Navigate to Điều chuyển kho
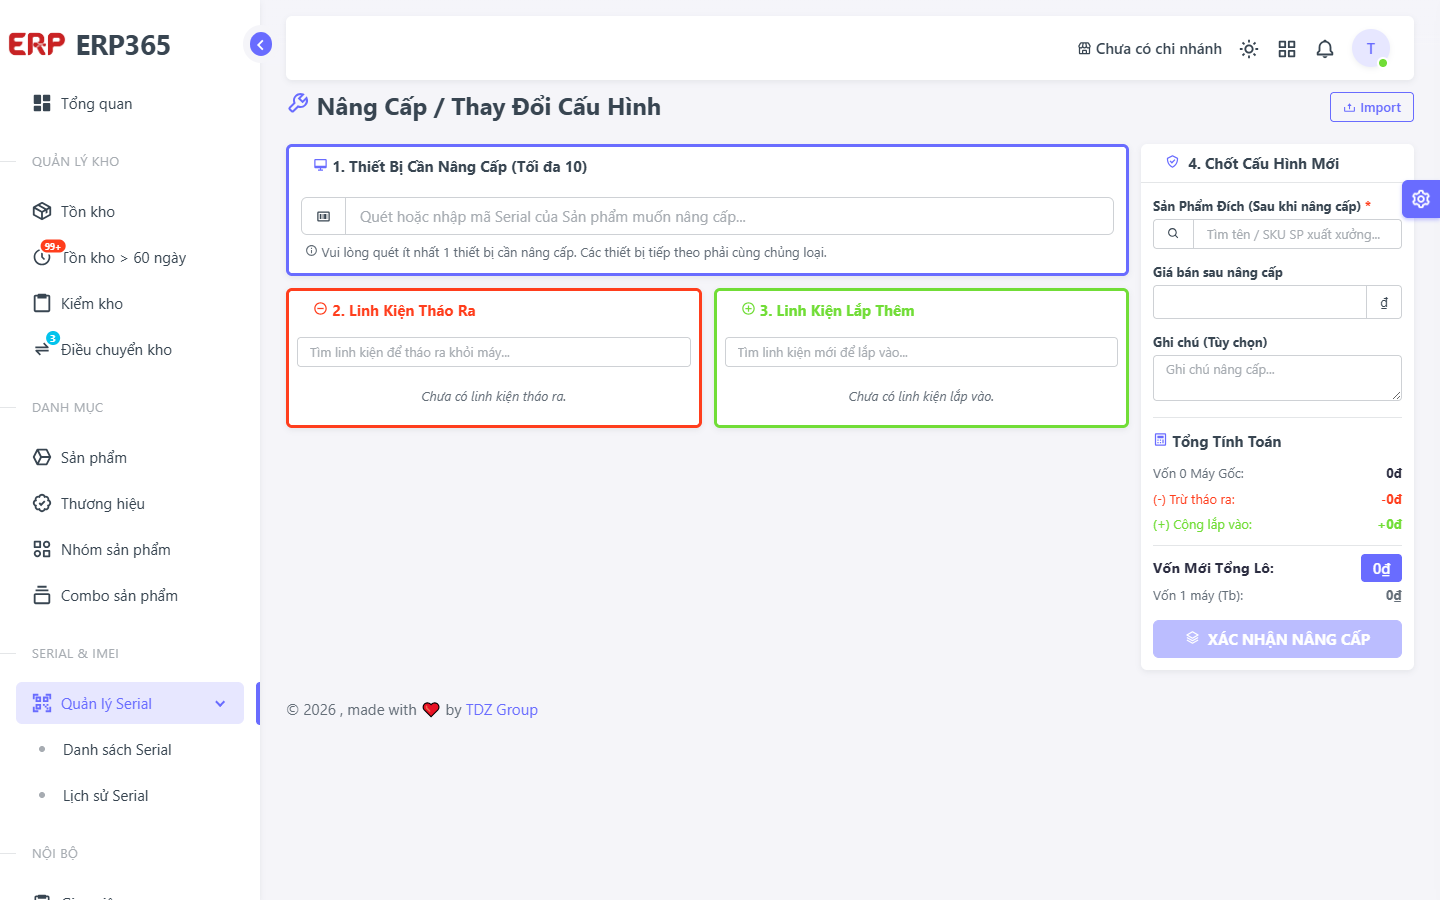The image size is (1440, 900). pos(130,349)
